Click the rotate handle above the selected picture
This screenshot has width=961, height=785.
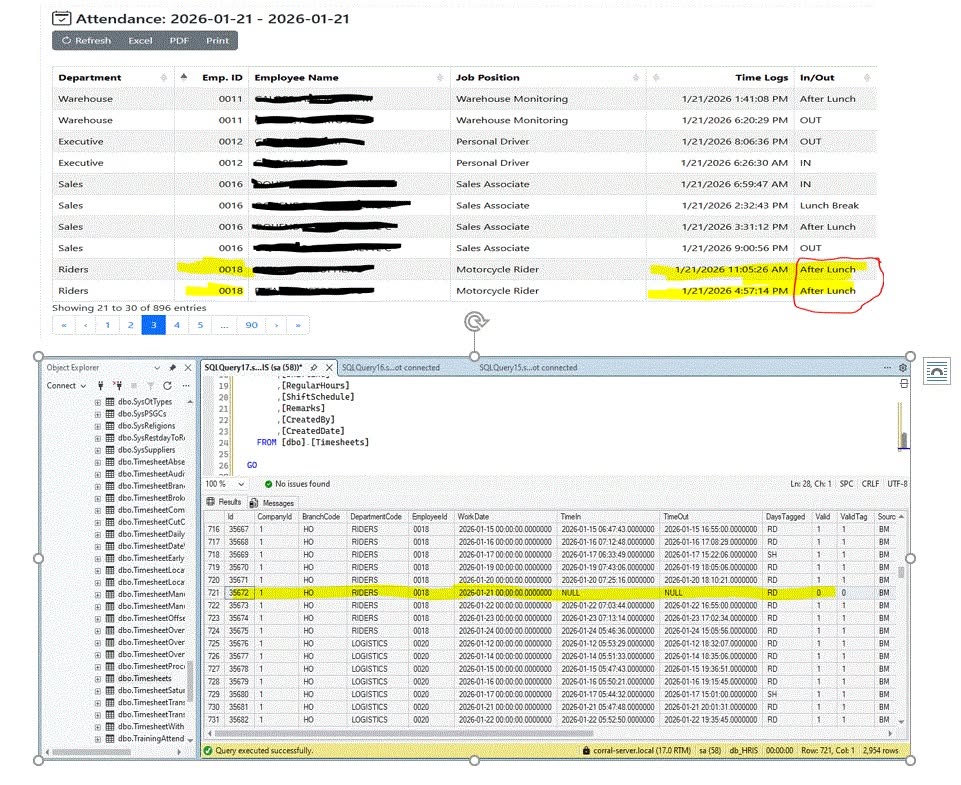click(x=475, y=321)
